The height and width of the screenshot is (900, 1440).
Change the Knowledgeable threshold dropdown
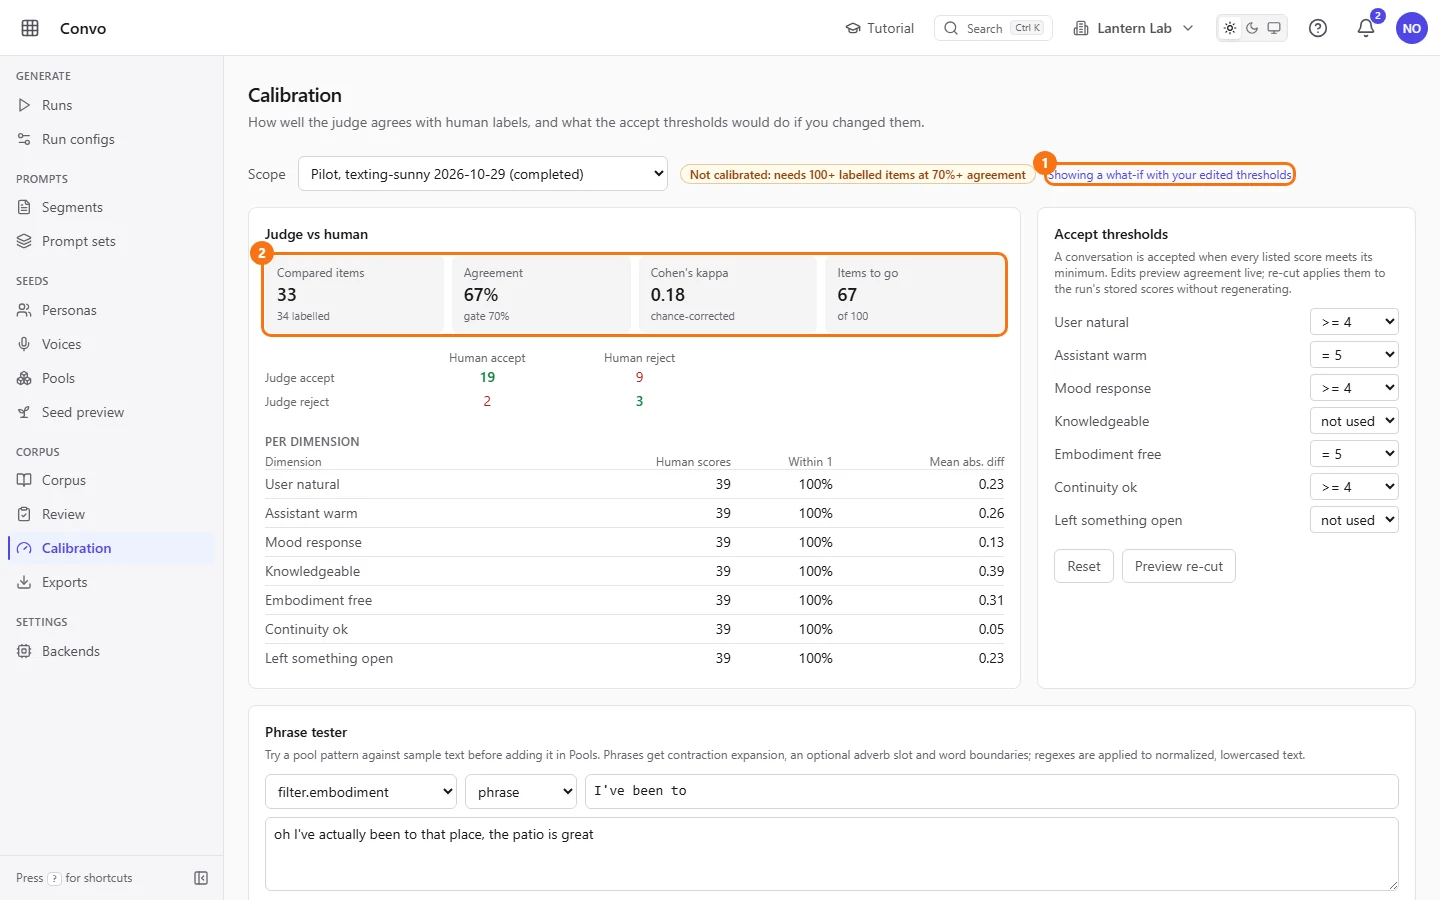click(x=1354, y=421)
